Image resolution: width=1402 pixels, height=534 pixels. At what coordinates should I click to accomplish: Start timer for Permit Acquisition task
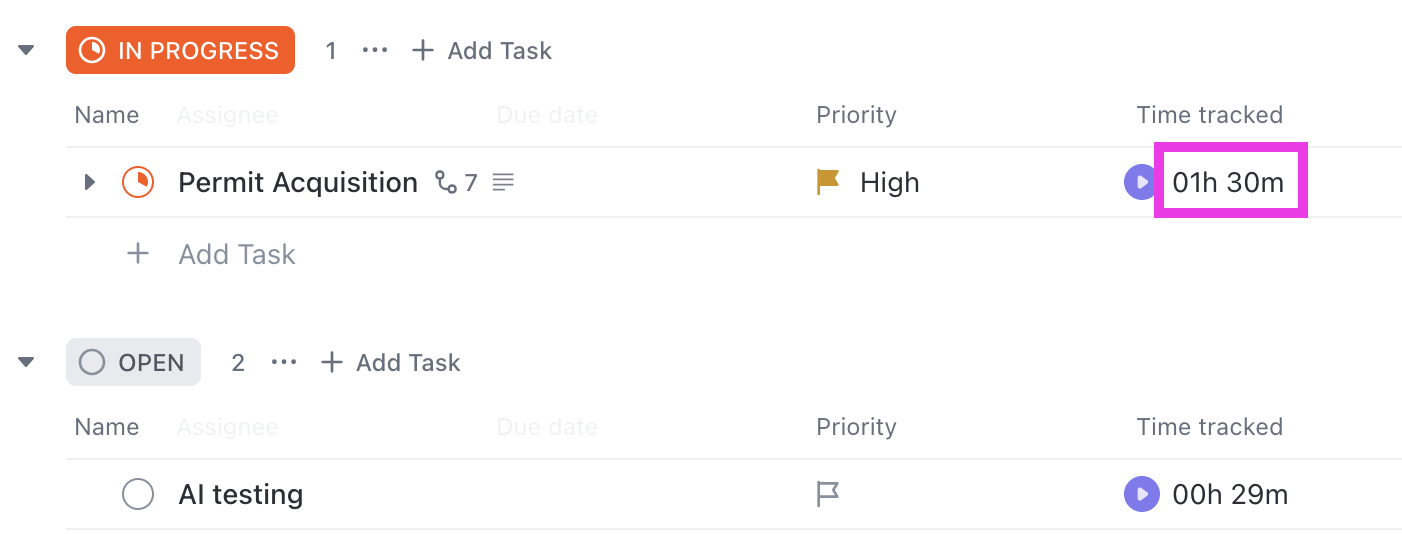1140,182
